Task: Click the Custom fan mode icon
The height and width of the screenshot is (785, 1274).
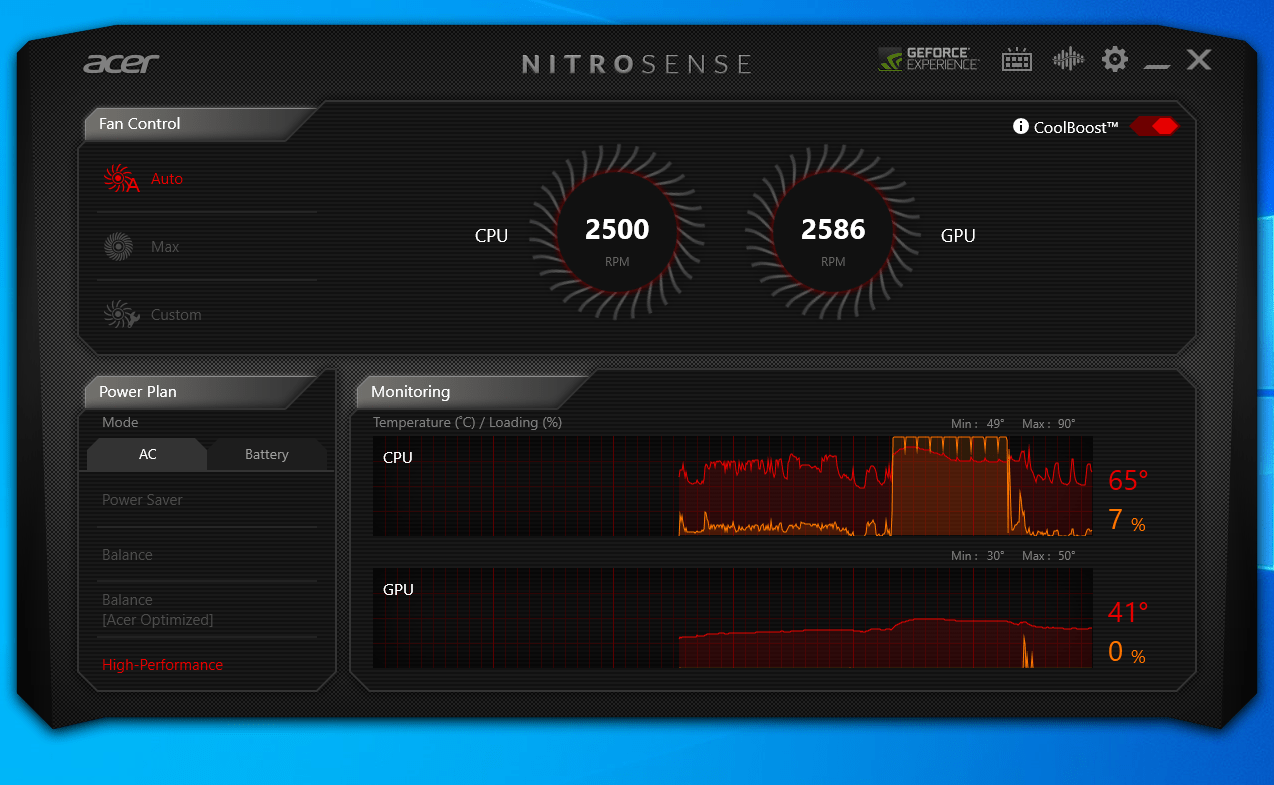Action: coord(120,315)
